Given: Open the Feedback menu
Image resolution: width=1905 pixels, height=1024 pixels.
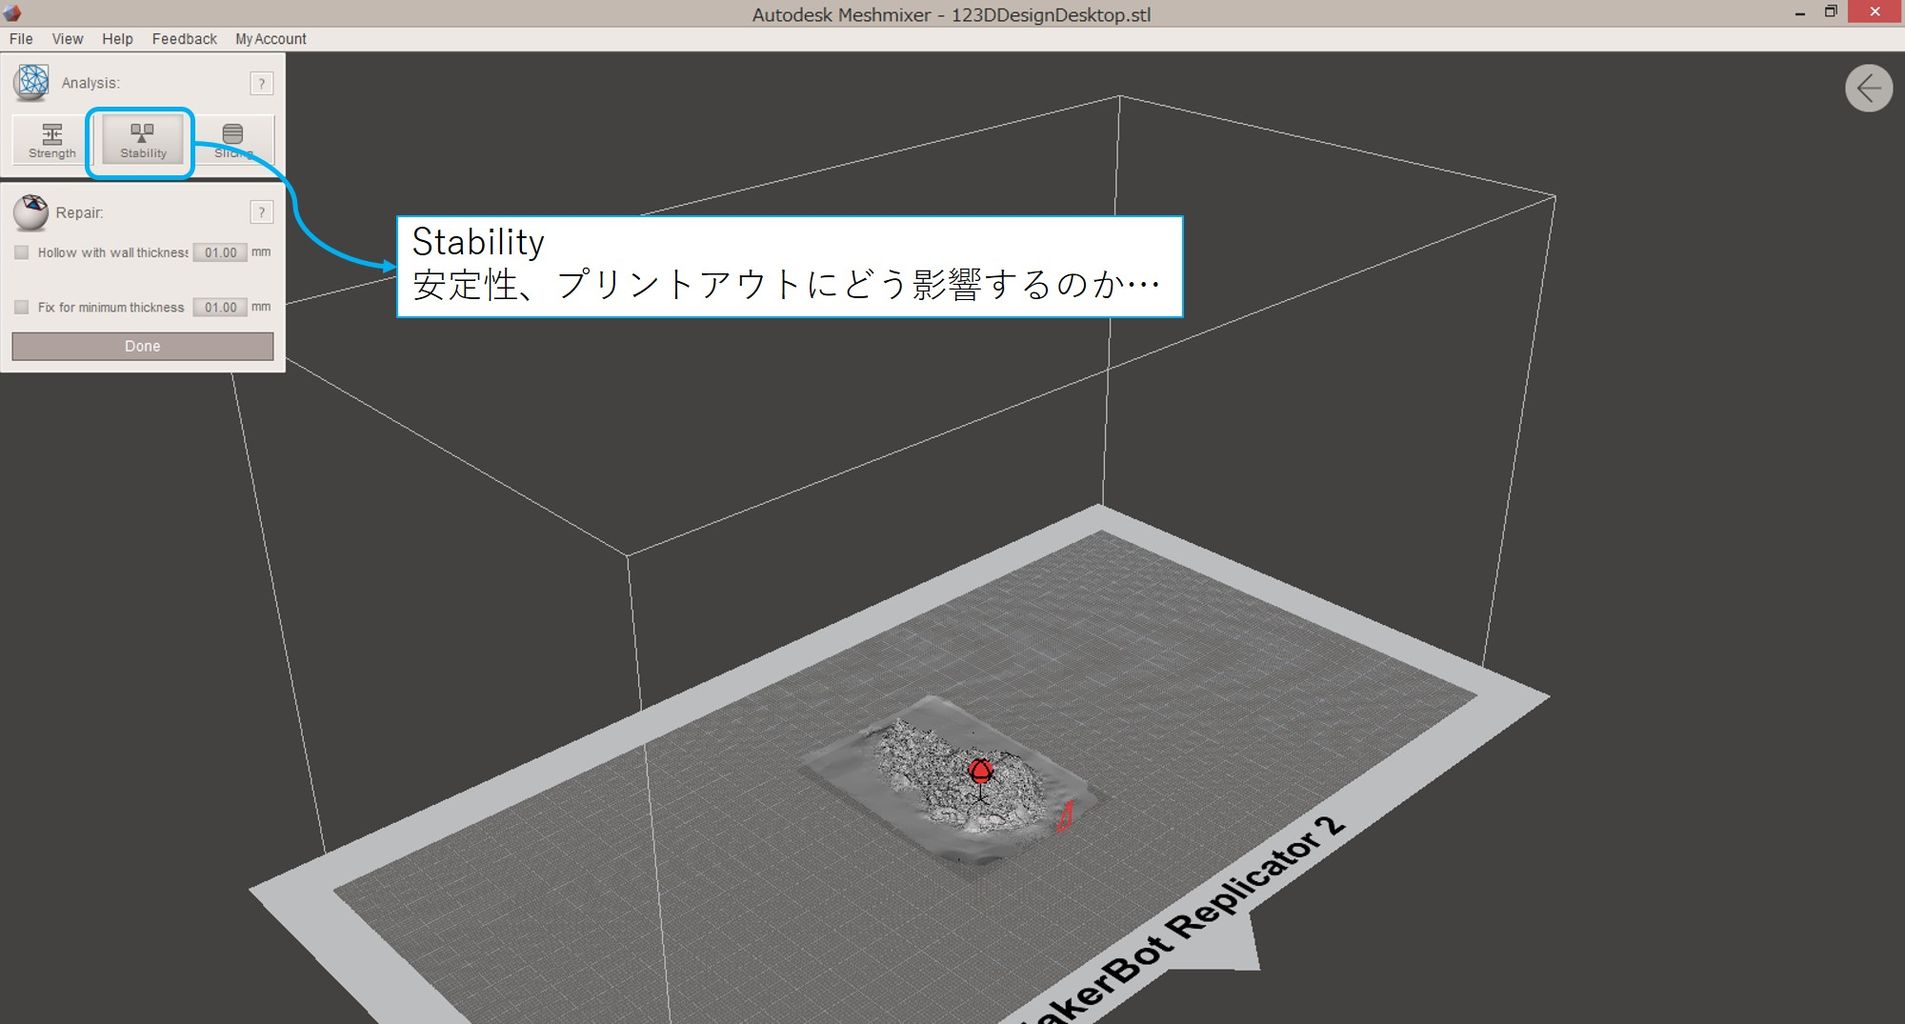Looking at the screenshot, I should point(184,39).
